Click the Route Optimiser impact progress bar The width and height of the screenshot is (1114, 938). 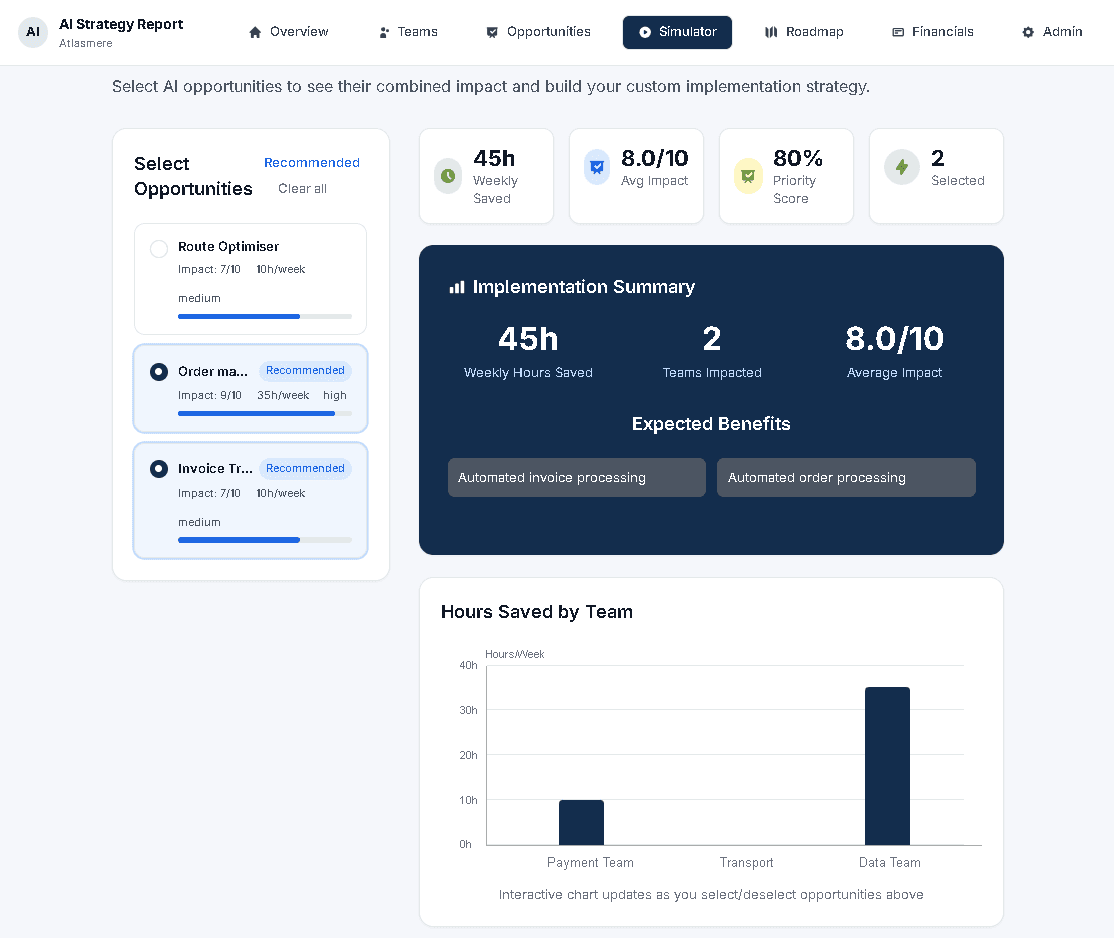point(264,316)
